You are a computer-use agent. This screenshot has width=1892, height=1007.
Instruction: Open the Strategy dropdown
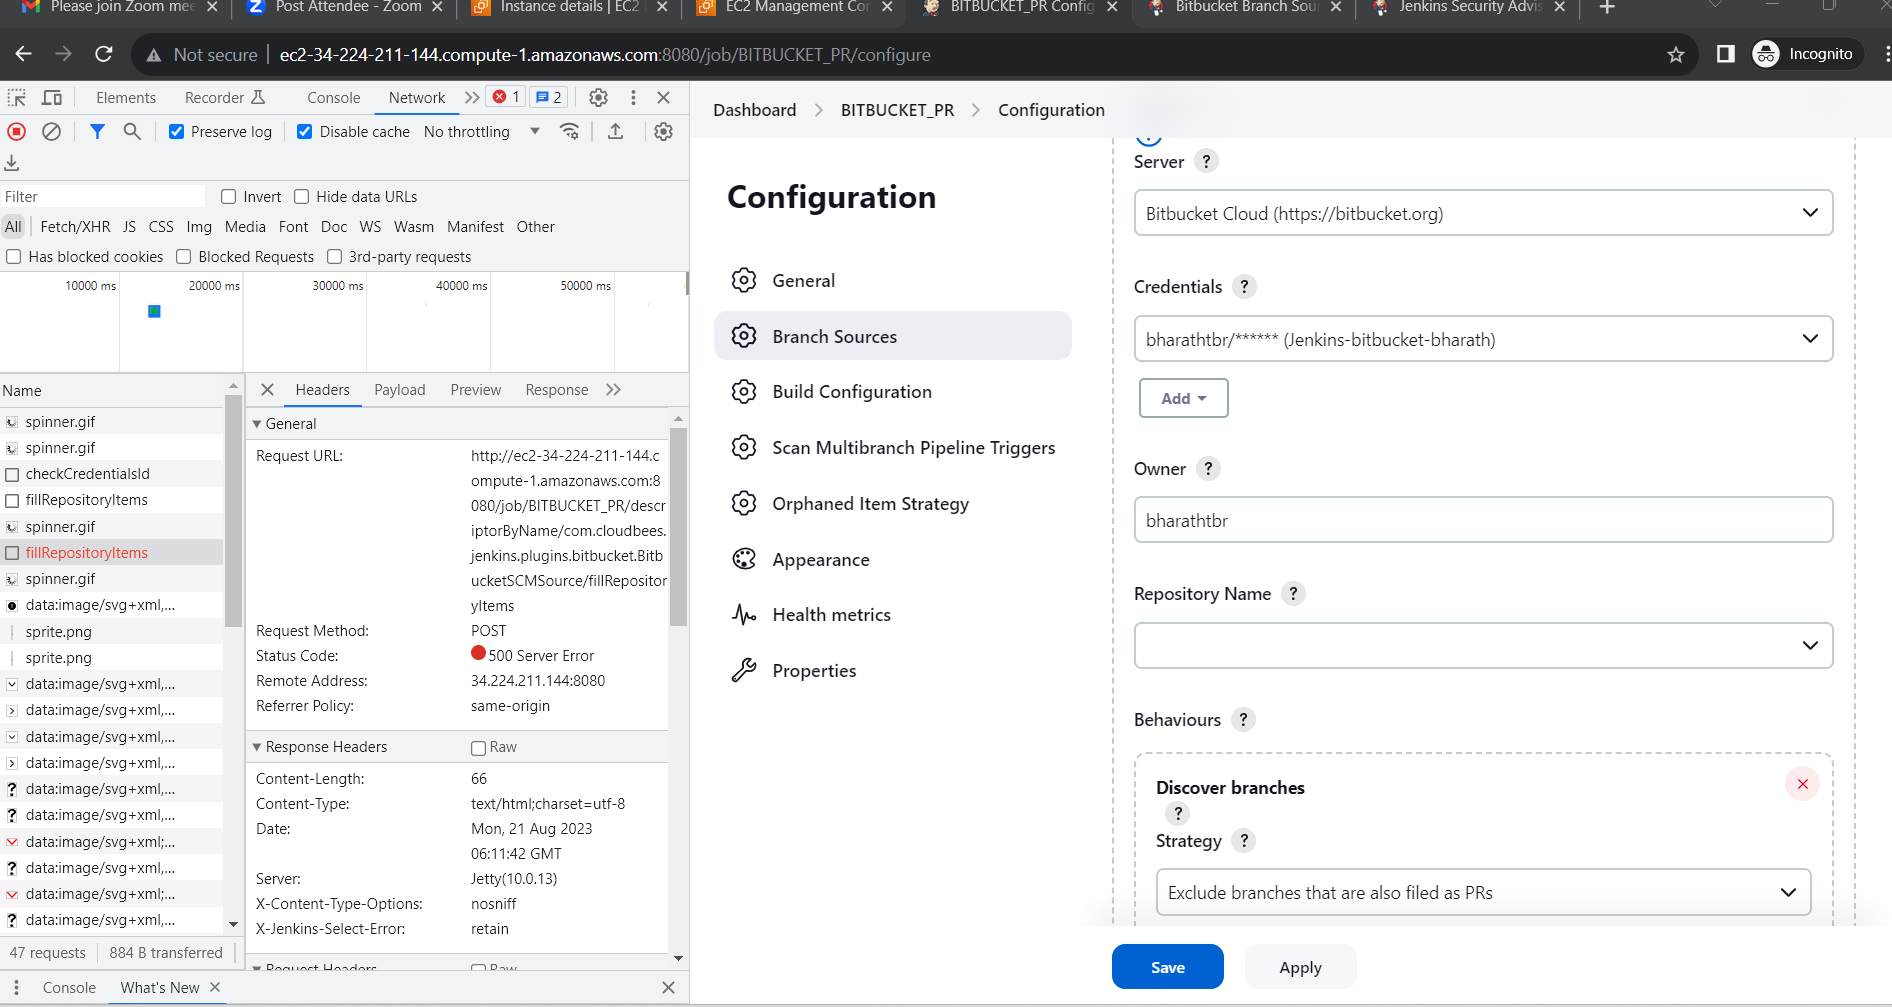[x=1483, y=892]
